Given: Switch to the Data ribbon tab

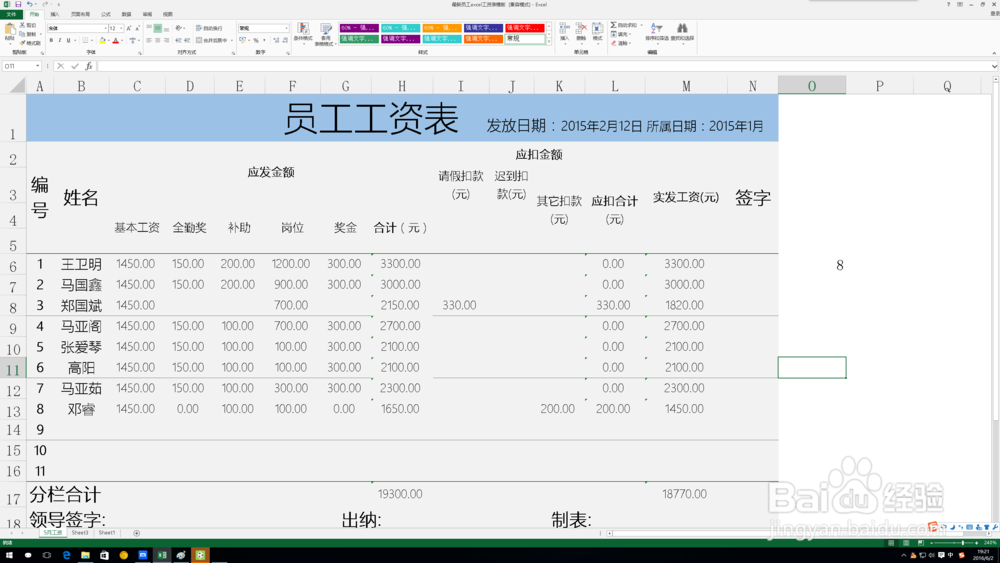Looking at the screenshot, I should 126,14.
